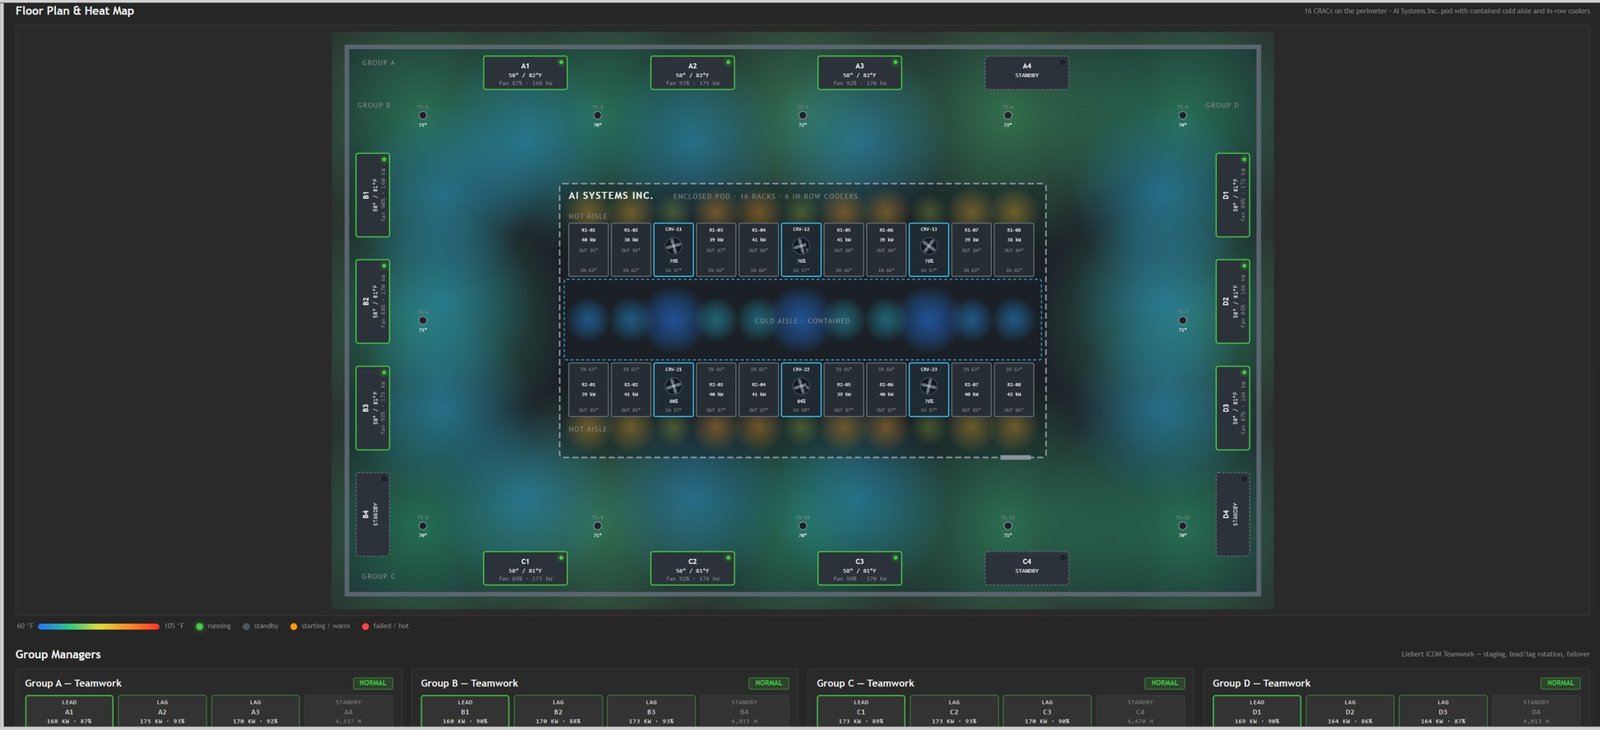
Task: Open CRAC unit C3 on the floor plan
Action: pos(859,568)
